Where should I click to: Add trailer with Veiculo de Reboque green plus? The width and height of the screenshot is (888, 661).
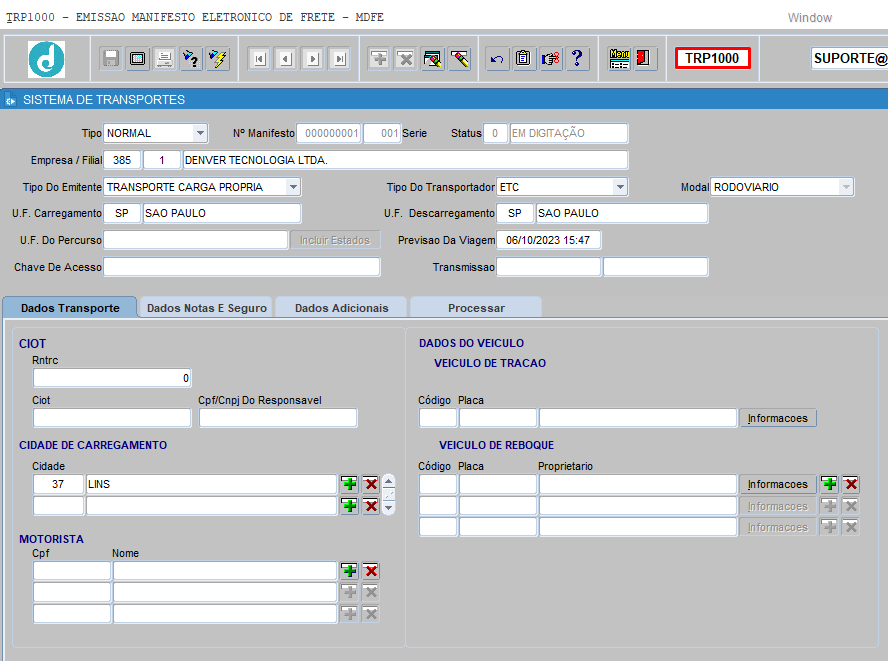[x=830, y=484]
